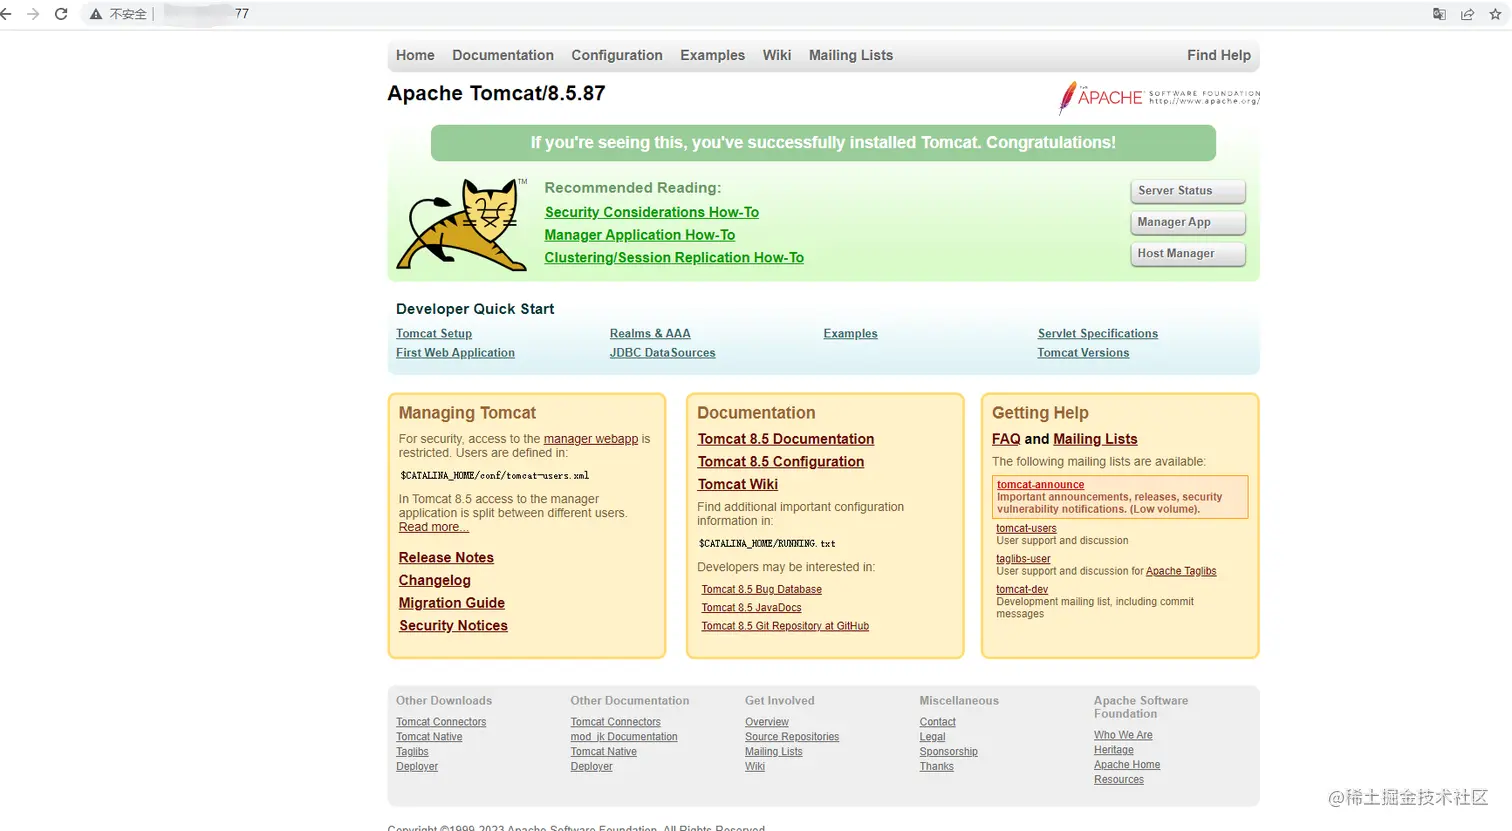Open Tomcat 8.5 Configuration link

781,461
